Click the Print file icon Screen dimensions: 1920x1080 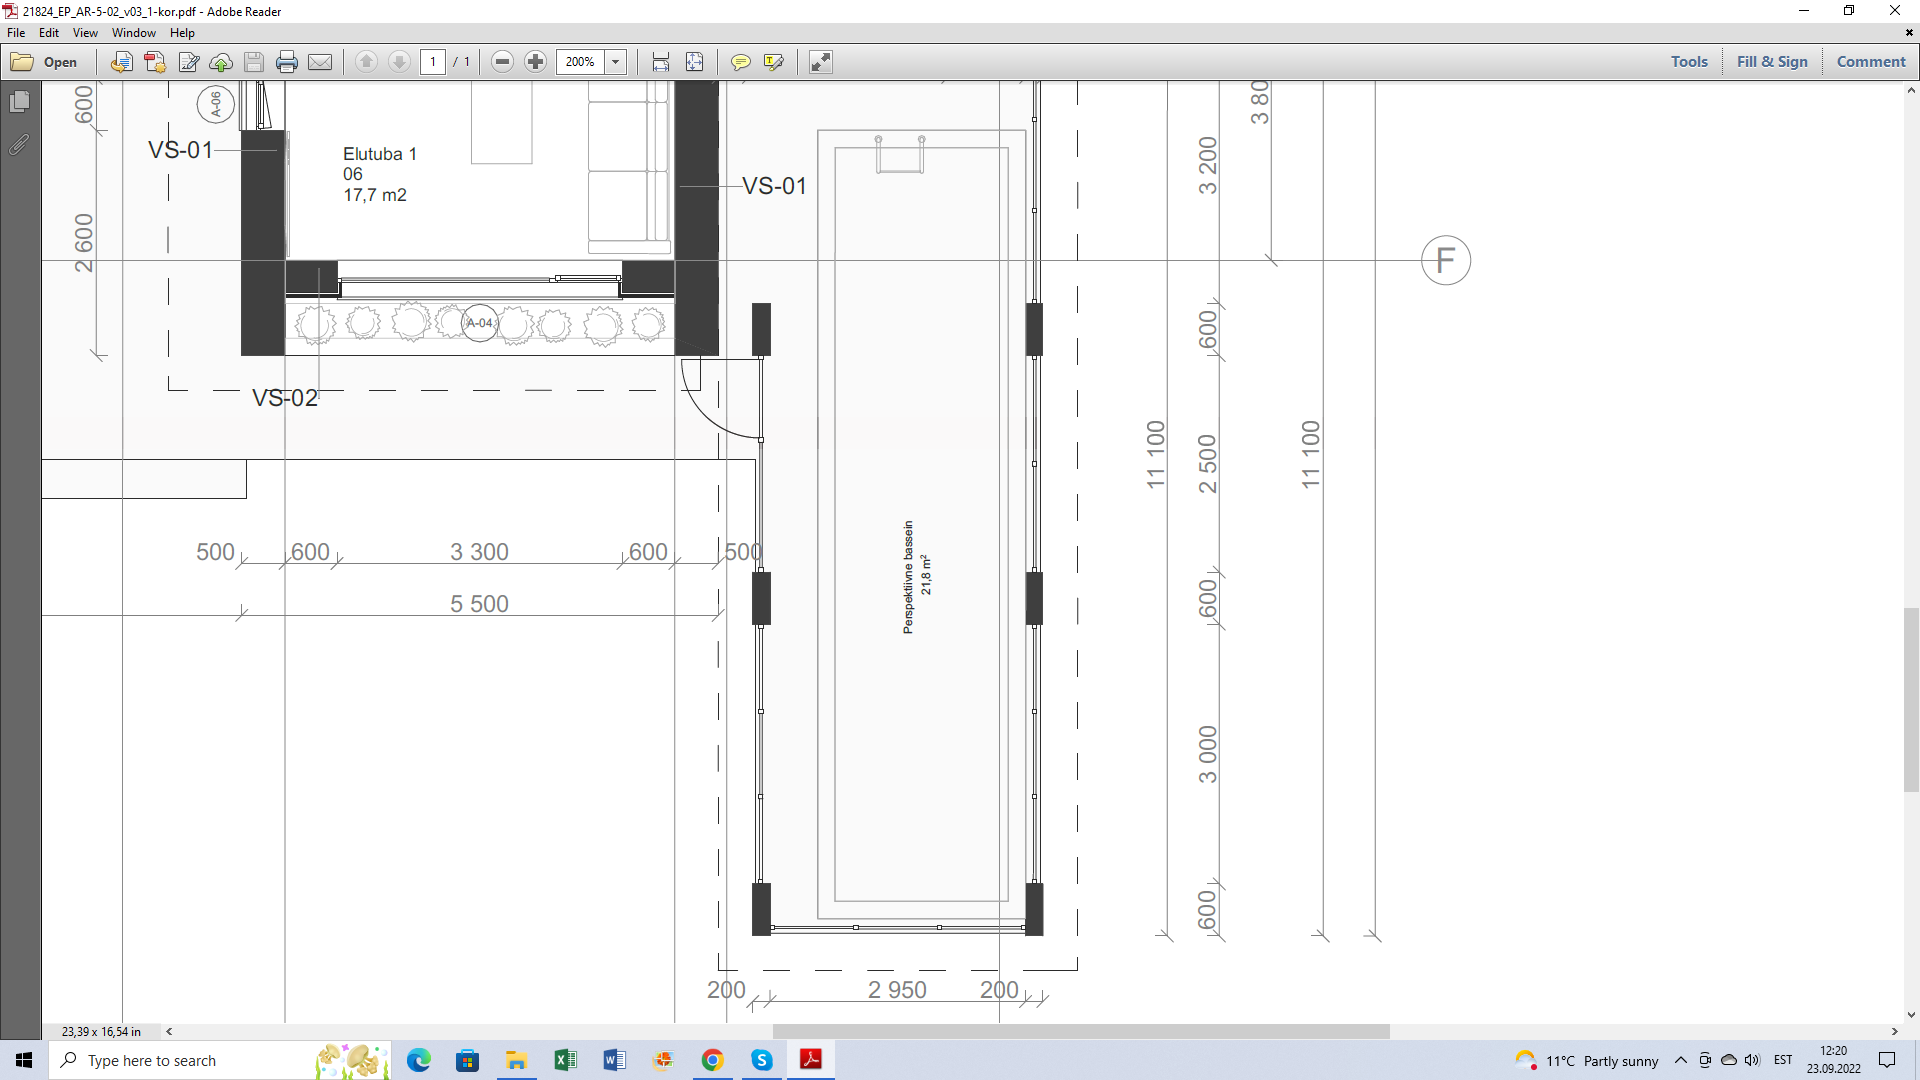[287, 62]
